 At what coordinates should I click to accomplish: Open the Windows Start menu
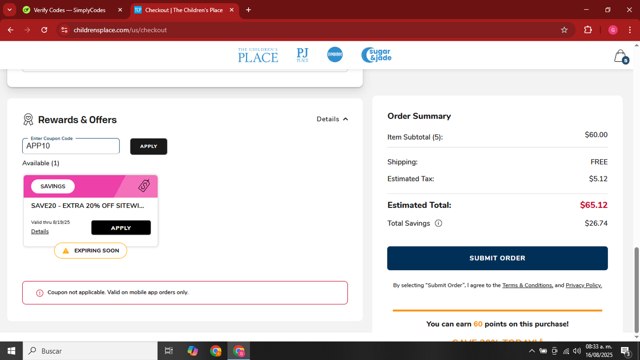click(11, 351)
